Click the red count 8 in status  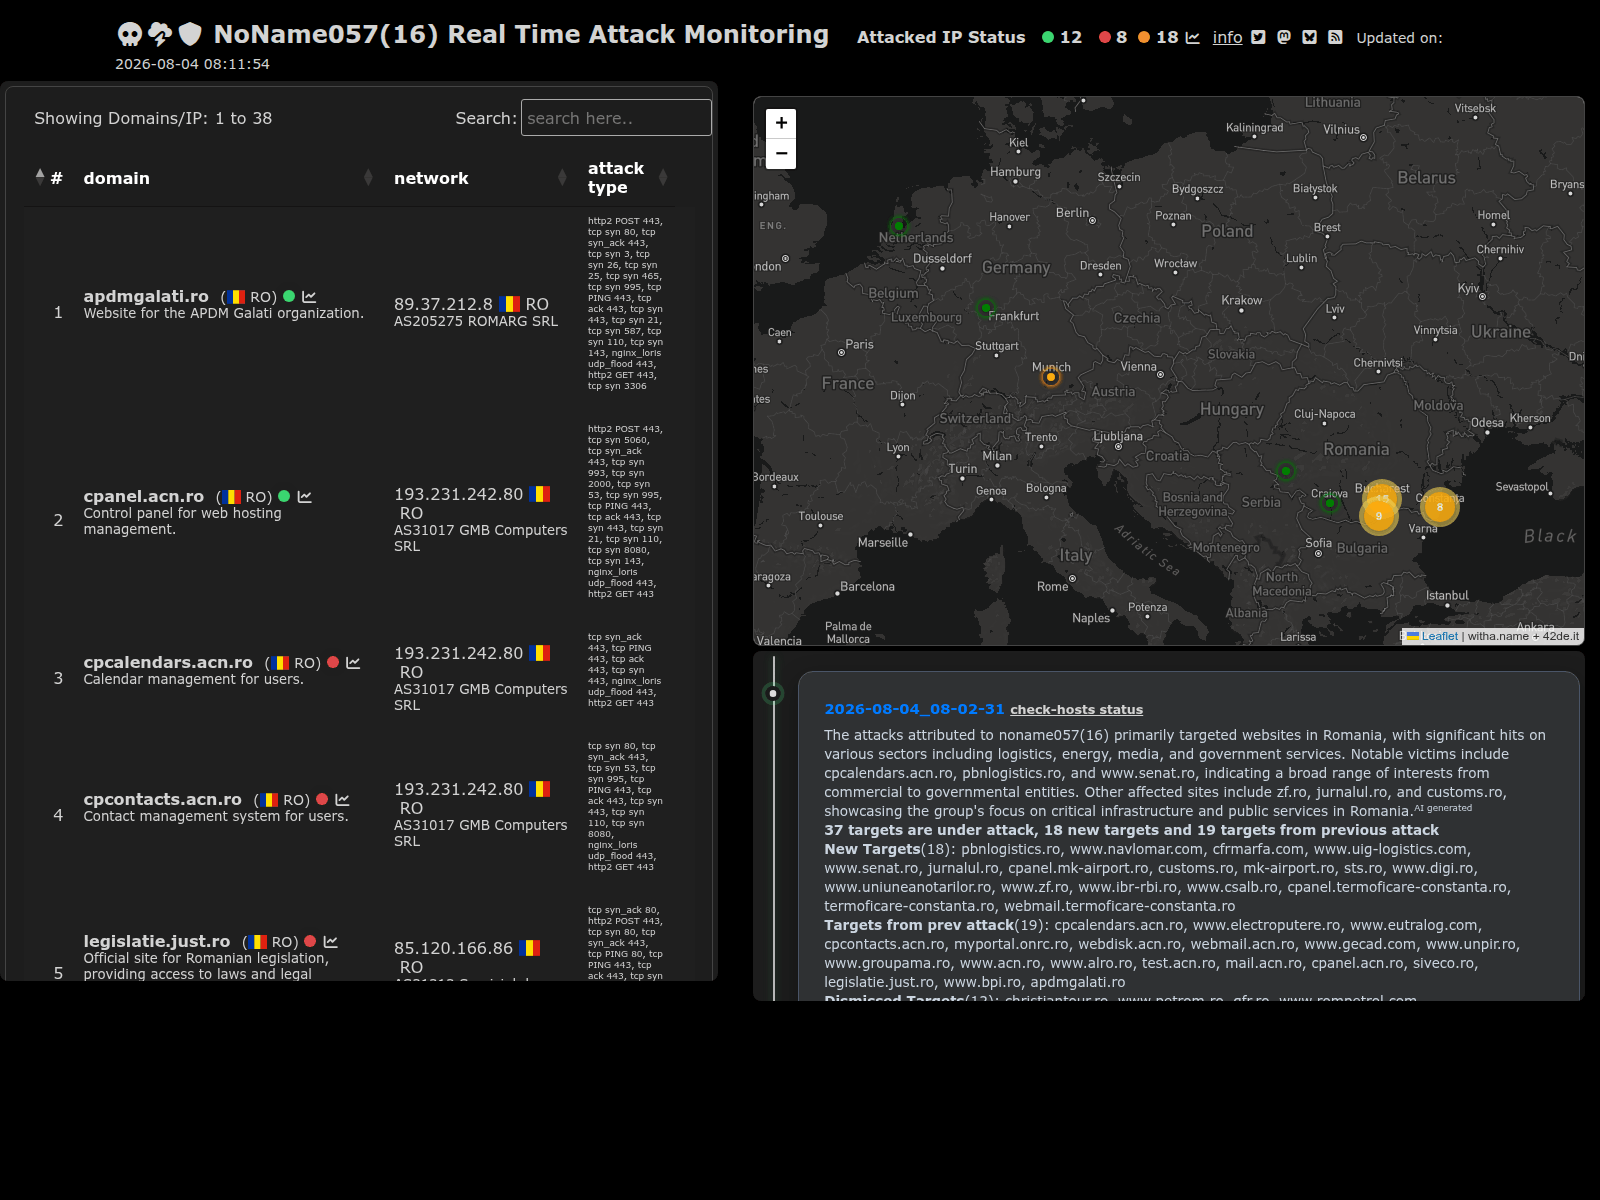(1122, 38)
